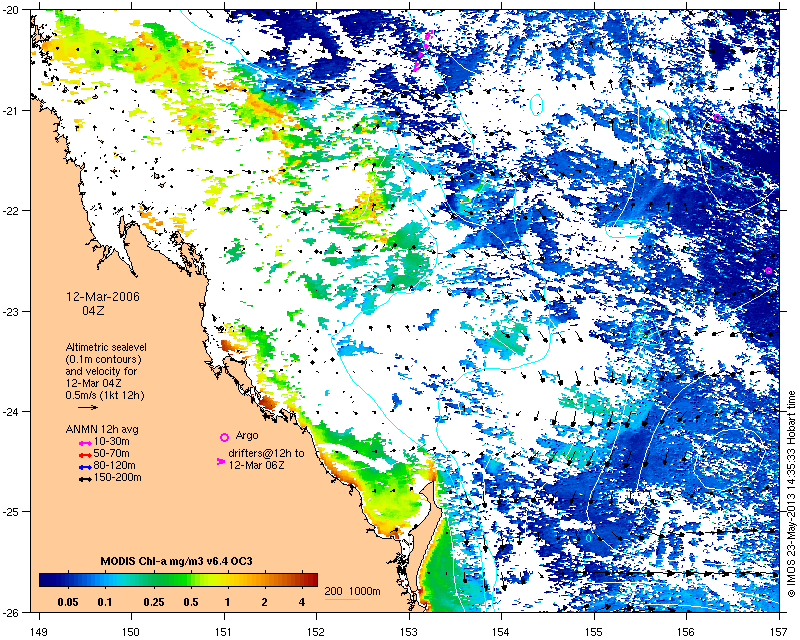Click the 0.5m/s velocity scale arrow
The width and height of the screenshot is (800, 640).
(x=88, y=407)
